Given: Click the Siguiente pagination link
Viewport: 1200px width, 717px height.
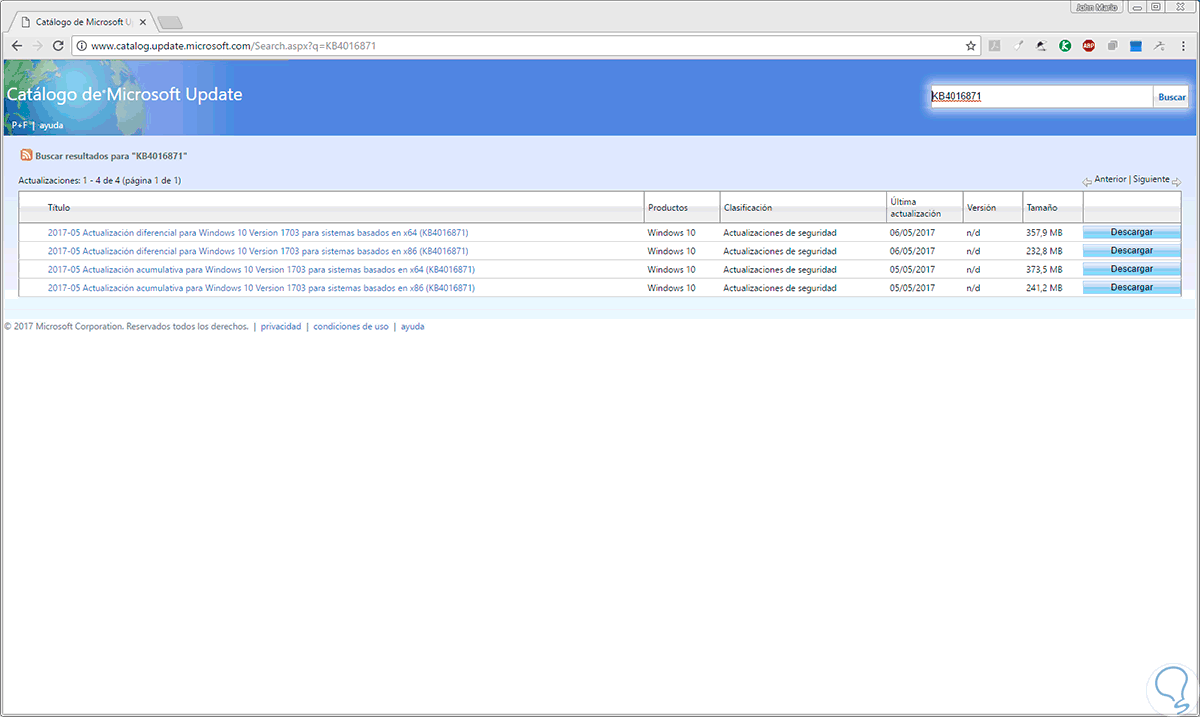Looking at the screenshot, I should pos(1151,179).
